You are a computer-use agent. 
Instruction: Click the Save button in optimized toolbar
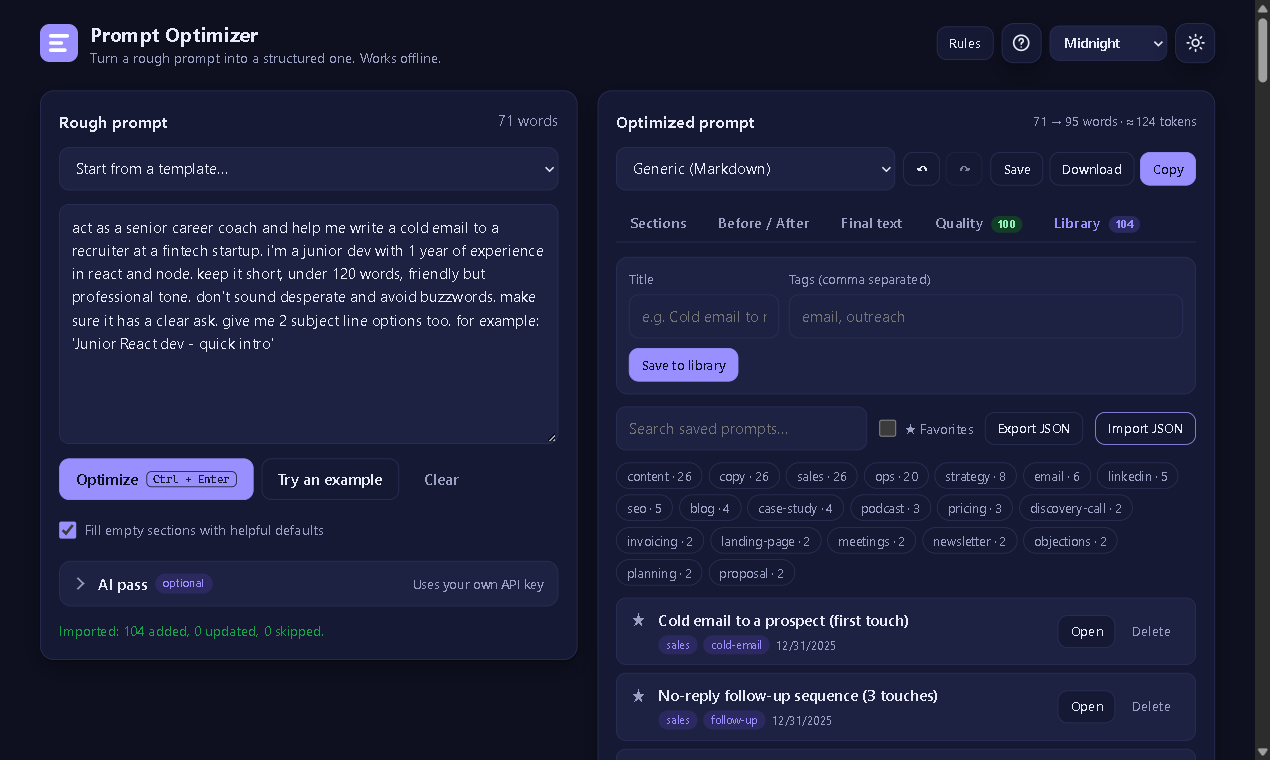[1017, 169]
